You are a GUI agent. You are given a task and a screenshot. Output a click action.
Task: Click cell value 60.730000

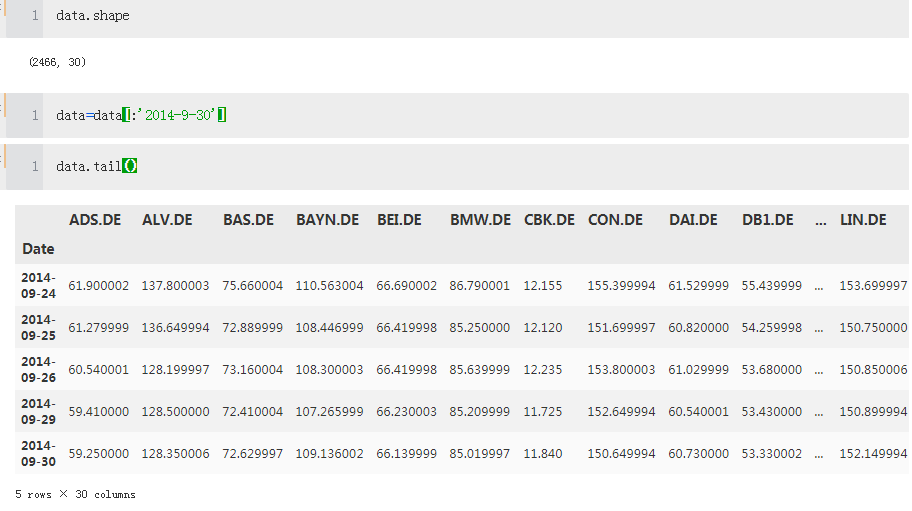tap(698, 453)
